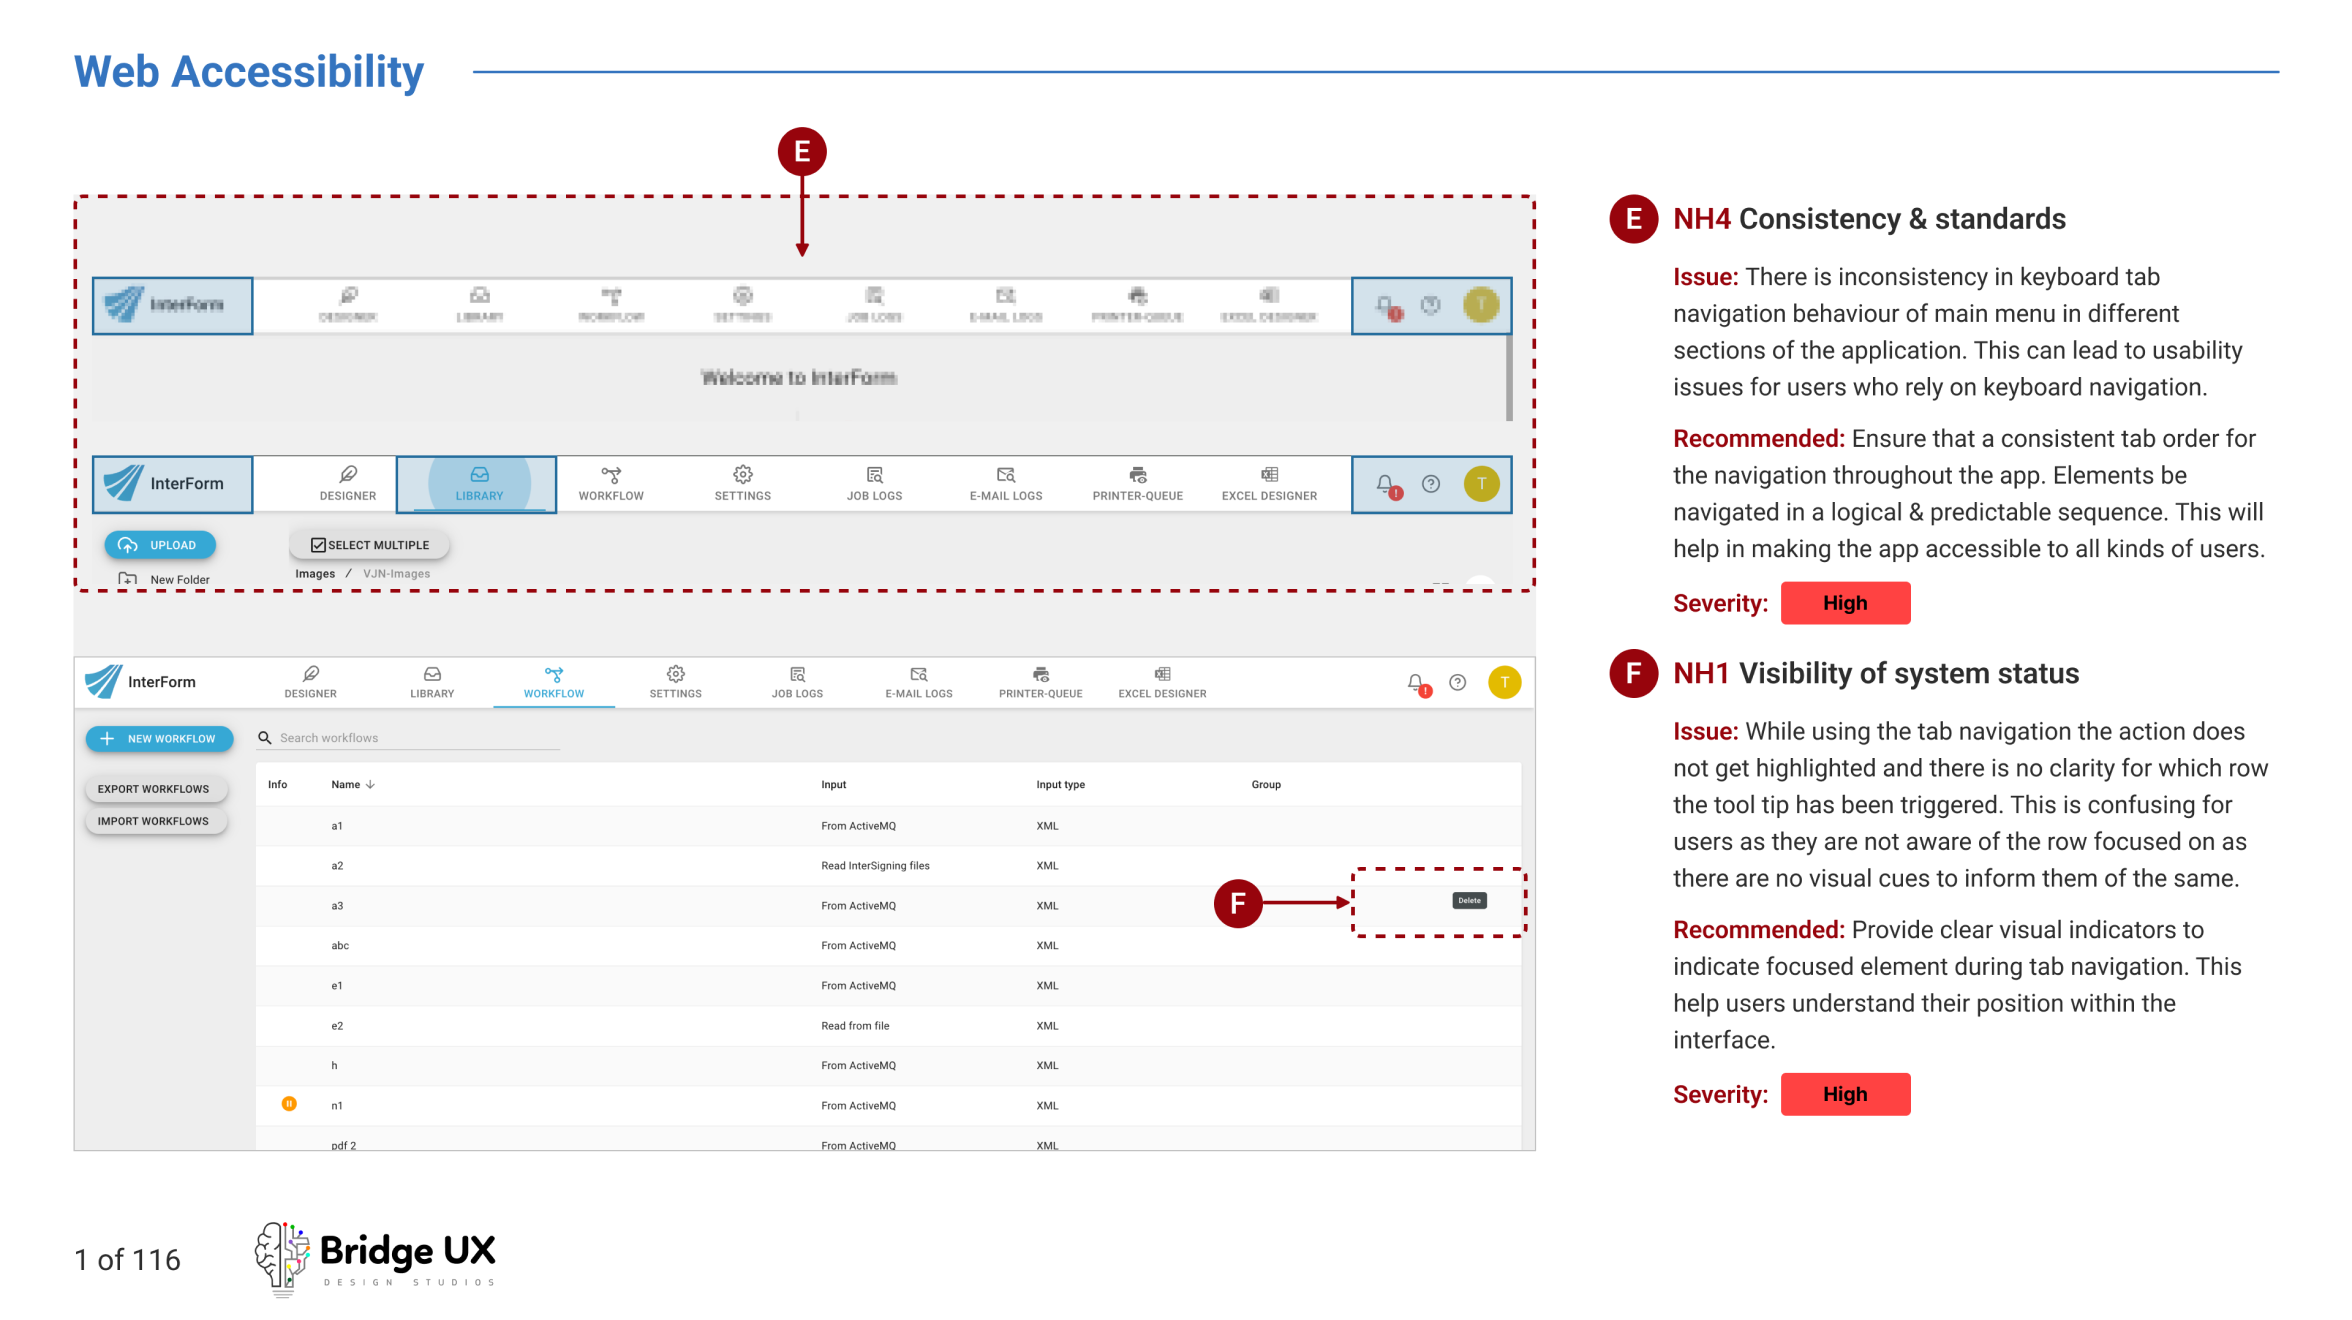2352x1320 pixels.
Task: Click help question icon in bottom Workflow screenshot
Action: tap(1458, 682)
